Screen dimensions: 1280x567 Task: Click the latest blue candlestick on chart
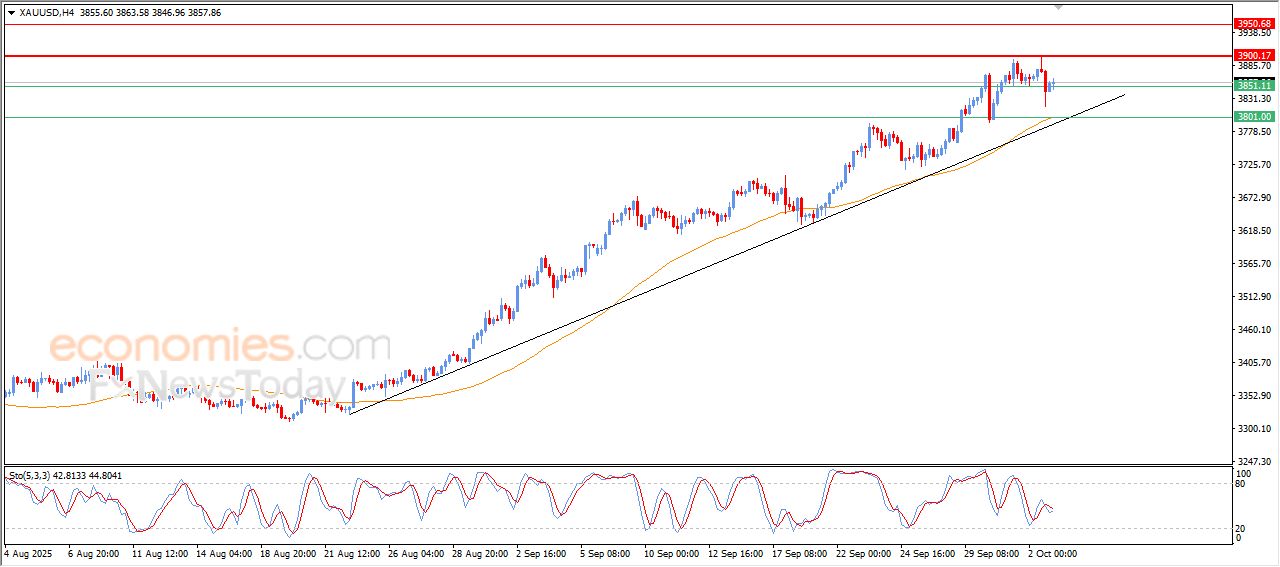tap(1053, 84)
